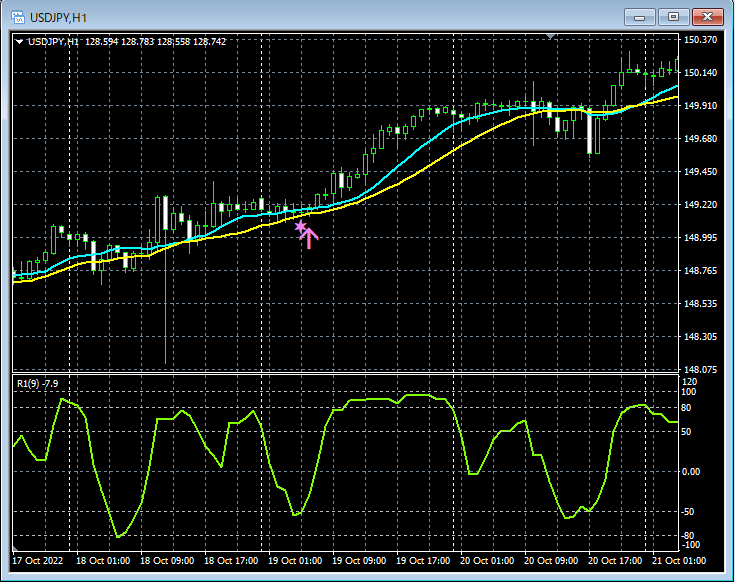736x582 pixels.
Task: Click price scale label 149.220
Action: [x=700, y=205]
